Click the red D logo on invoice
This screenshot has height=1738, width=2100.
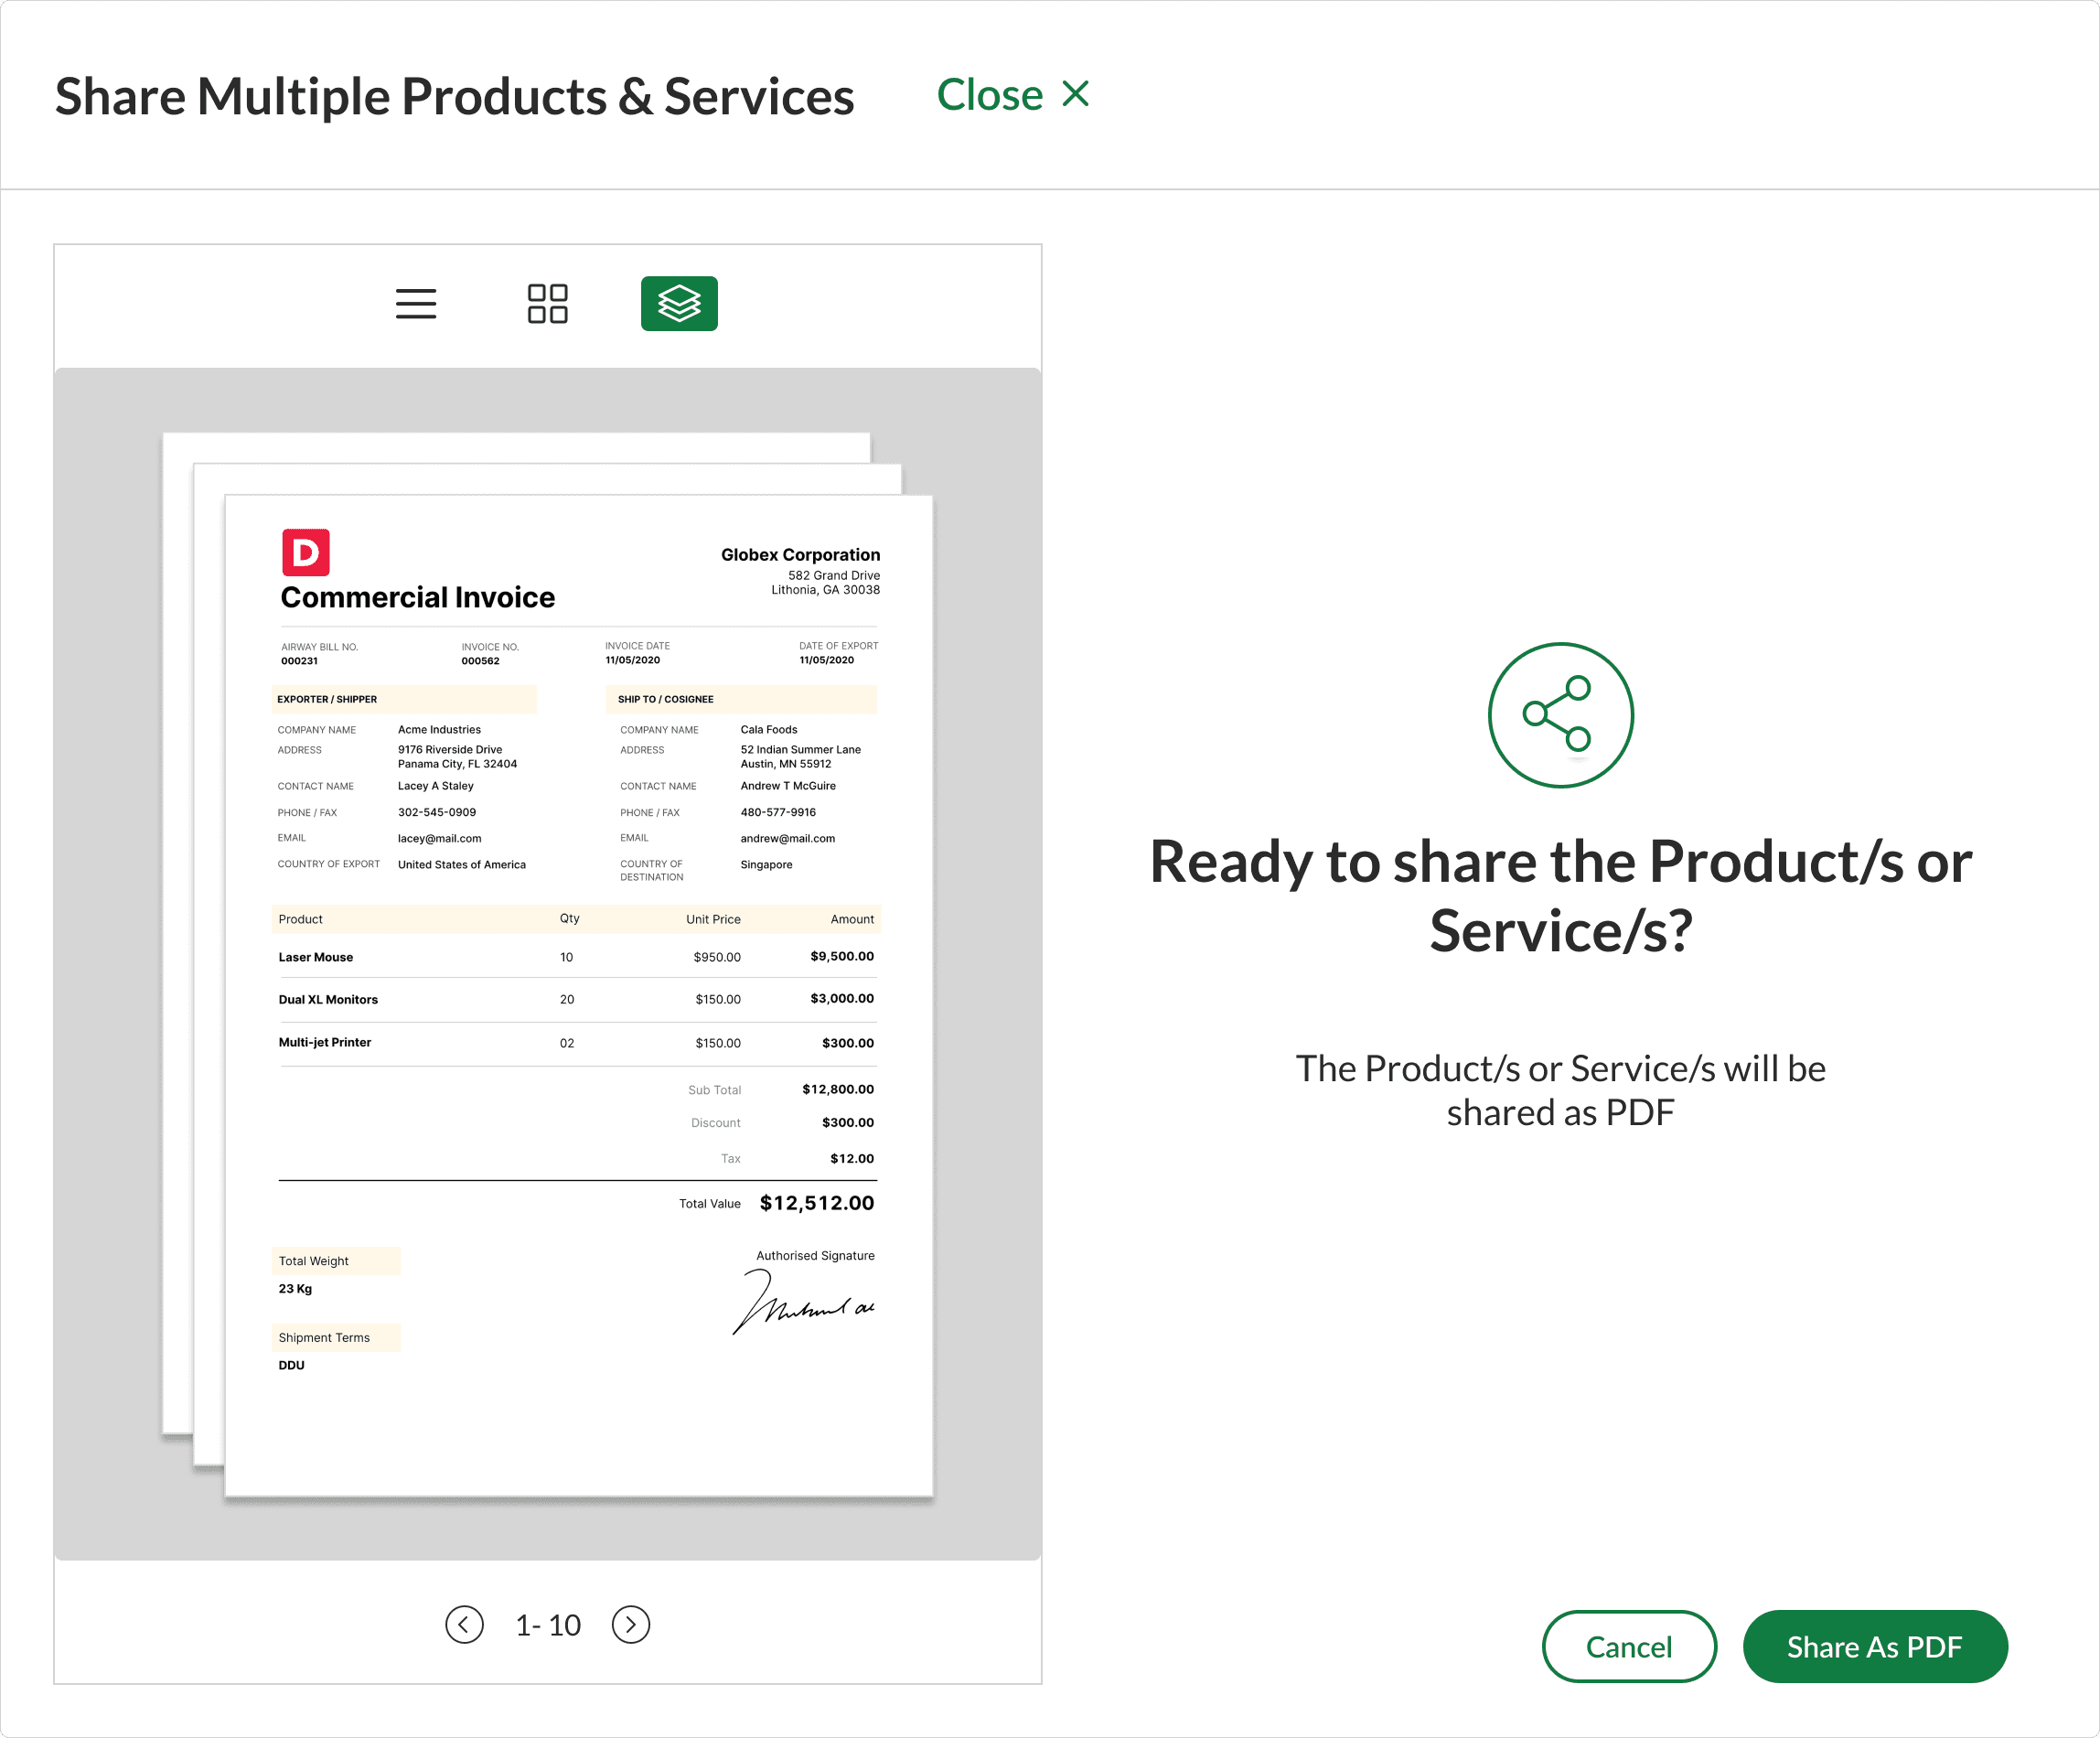pos(305,552)
